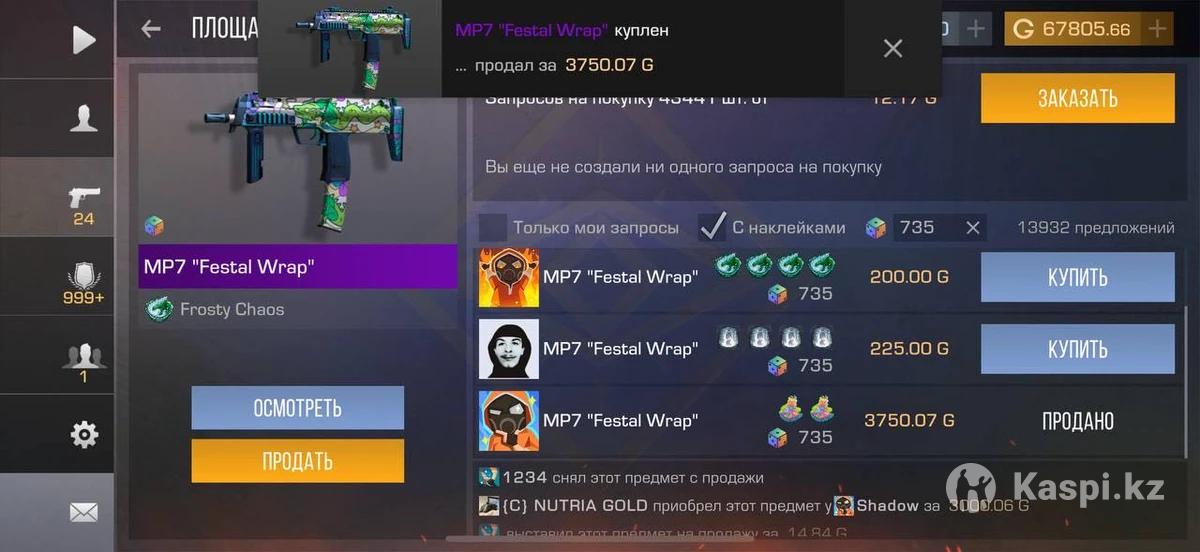Buy the MP7 listed for 200.00 G
Image resolution: width=1200 pixels, height=552 pixels.
(x=1077, y=277)
